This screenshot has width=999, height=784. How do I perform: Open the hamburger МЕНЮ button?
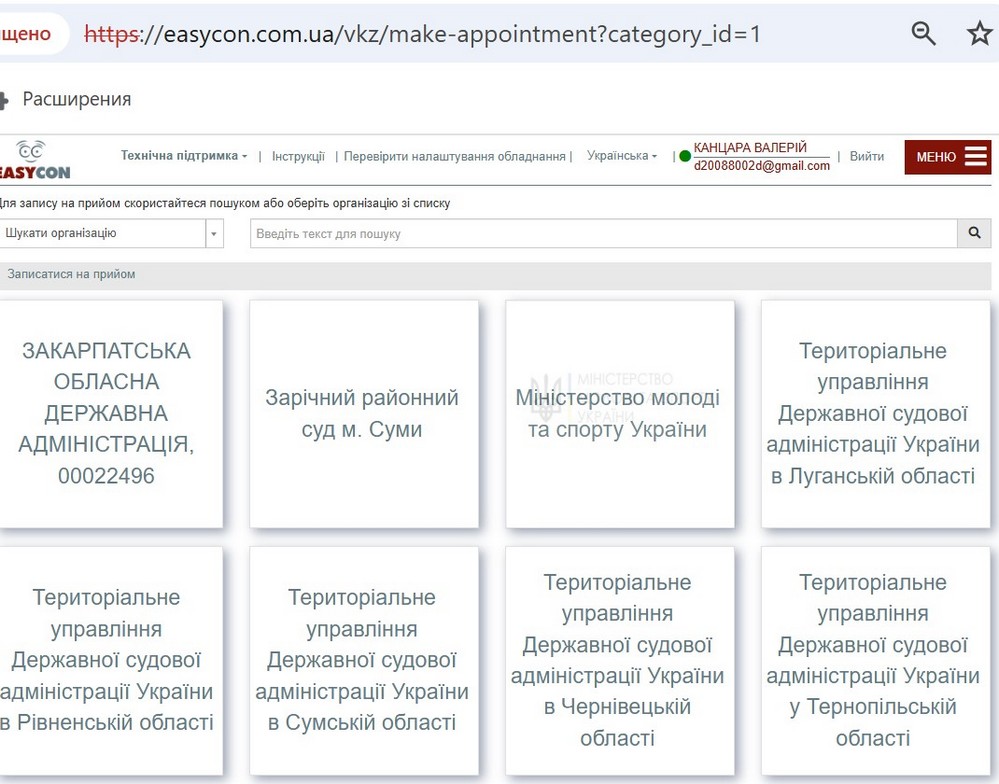tap(948, 157)
